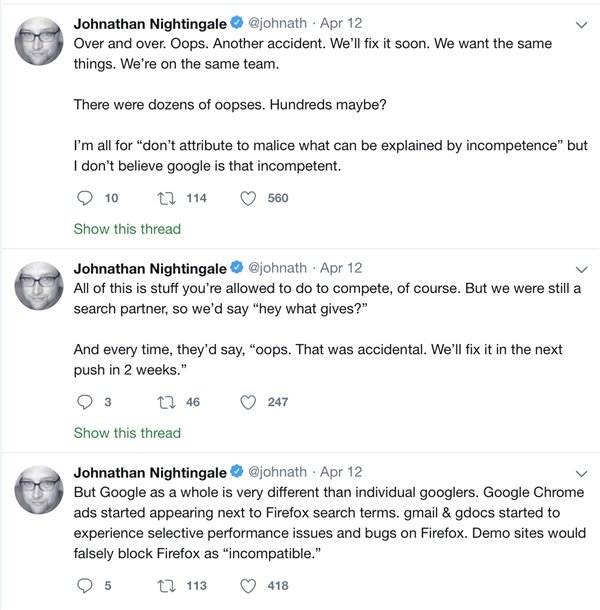600x610 pixels.
Task: Show this thread under the second tweet
Action: pos(127,433)
